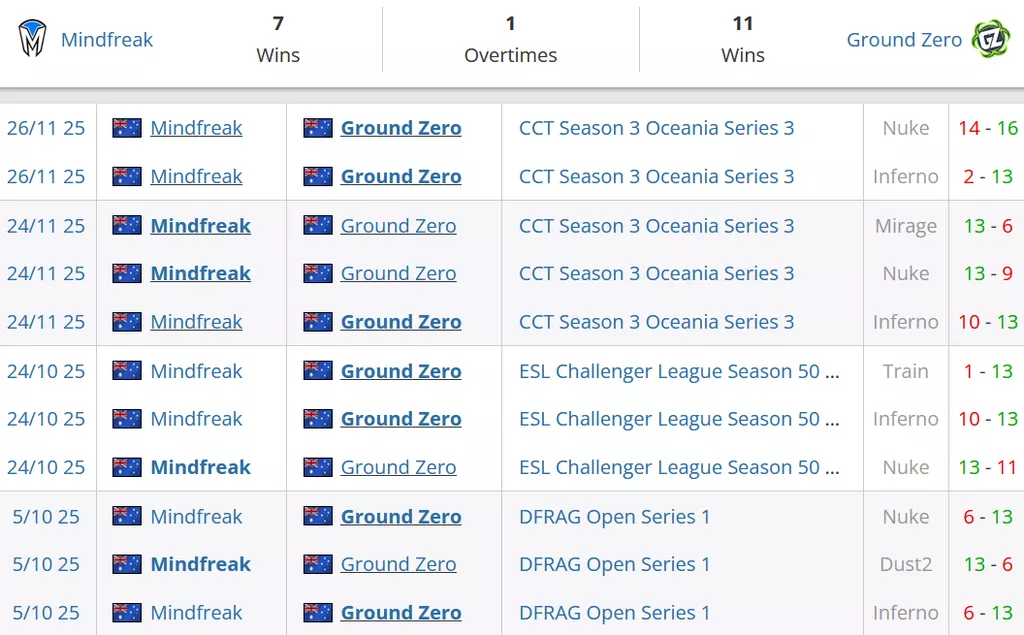Click the Dust2 map name cell

905,564
